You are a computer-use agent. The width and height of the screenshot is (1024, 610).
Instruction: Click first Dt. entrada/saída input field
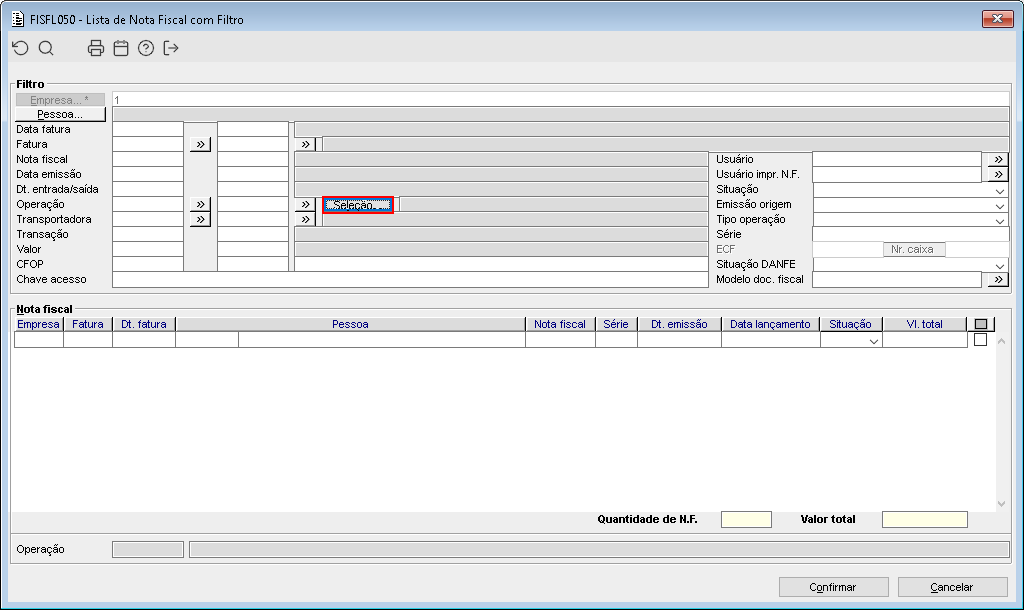148,189
